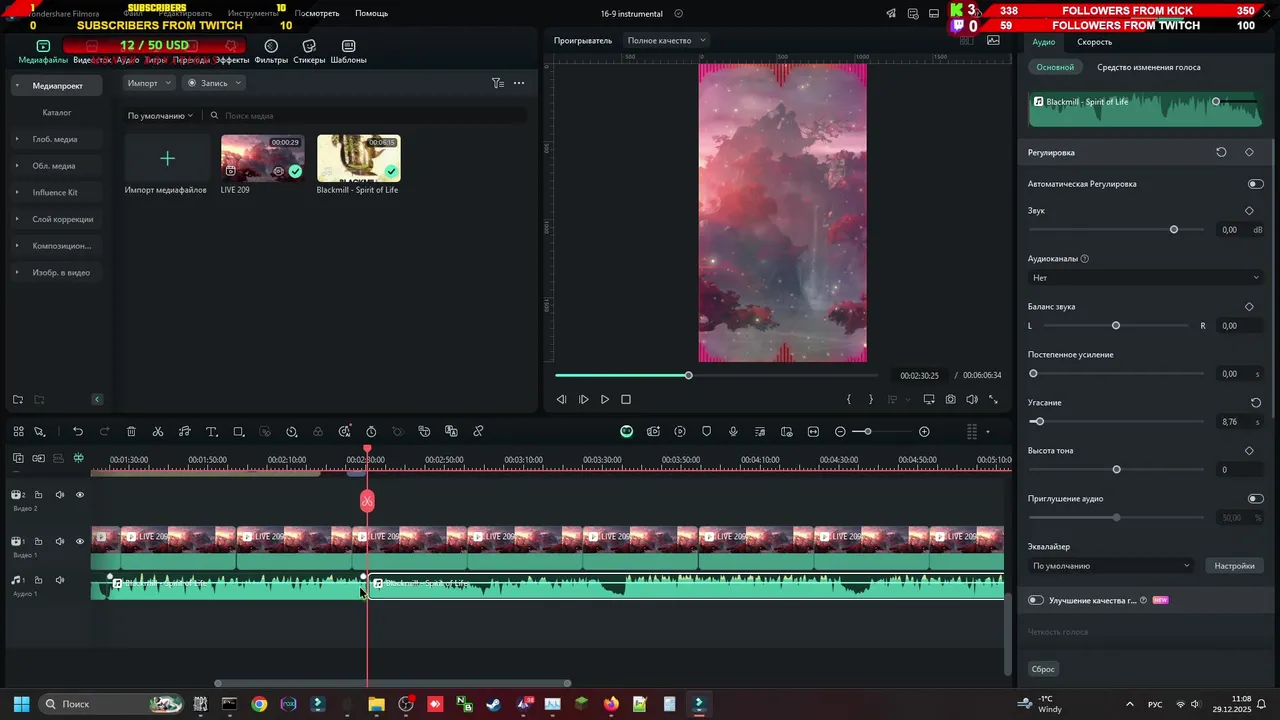Click the redo arrow icon
Viewport: 1280px width, 720px height.
coord(104,432)
